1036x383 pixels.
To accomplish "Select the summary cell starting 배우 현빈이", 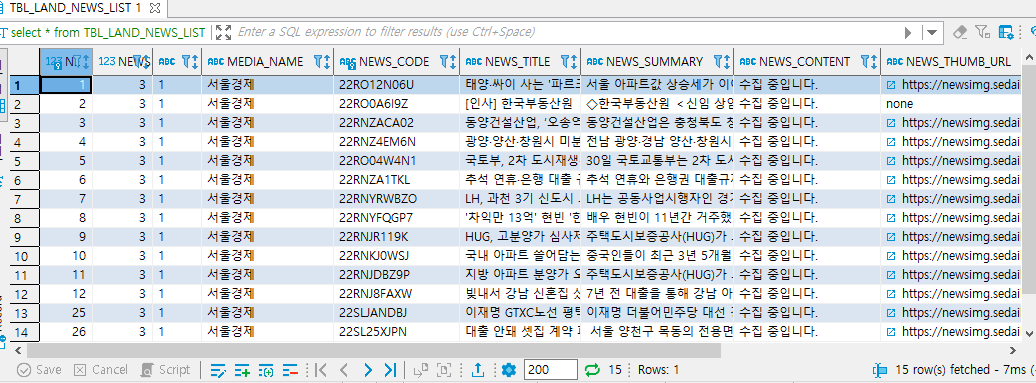I will click(657, 217).
